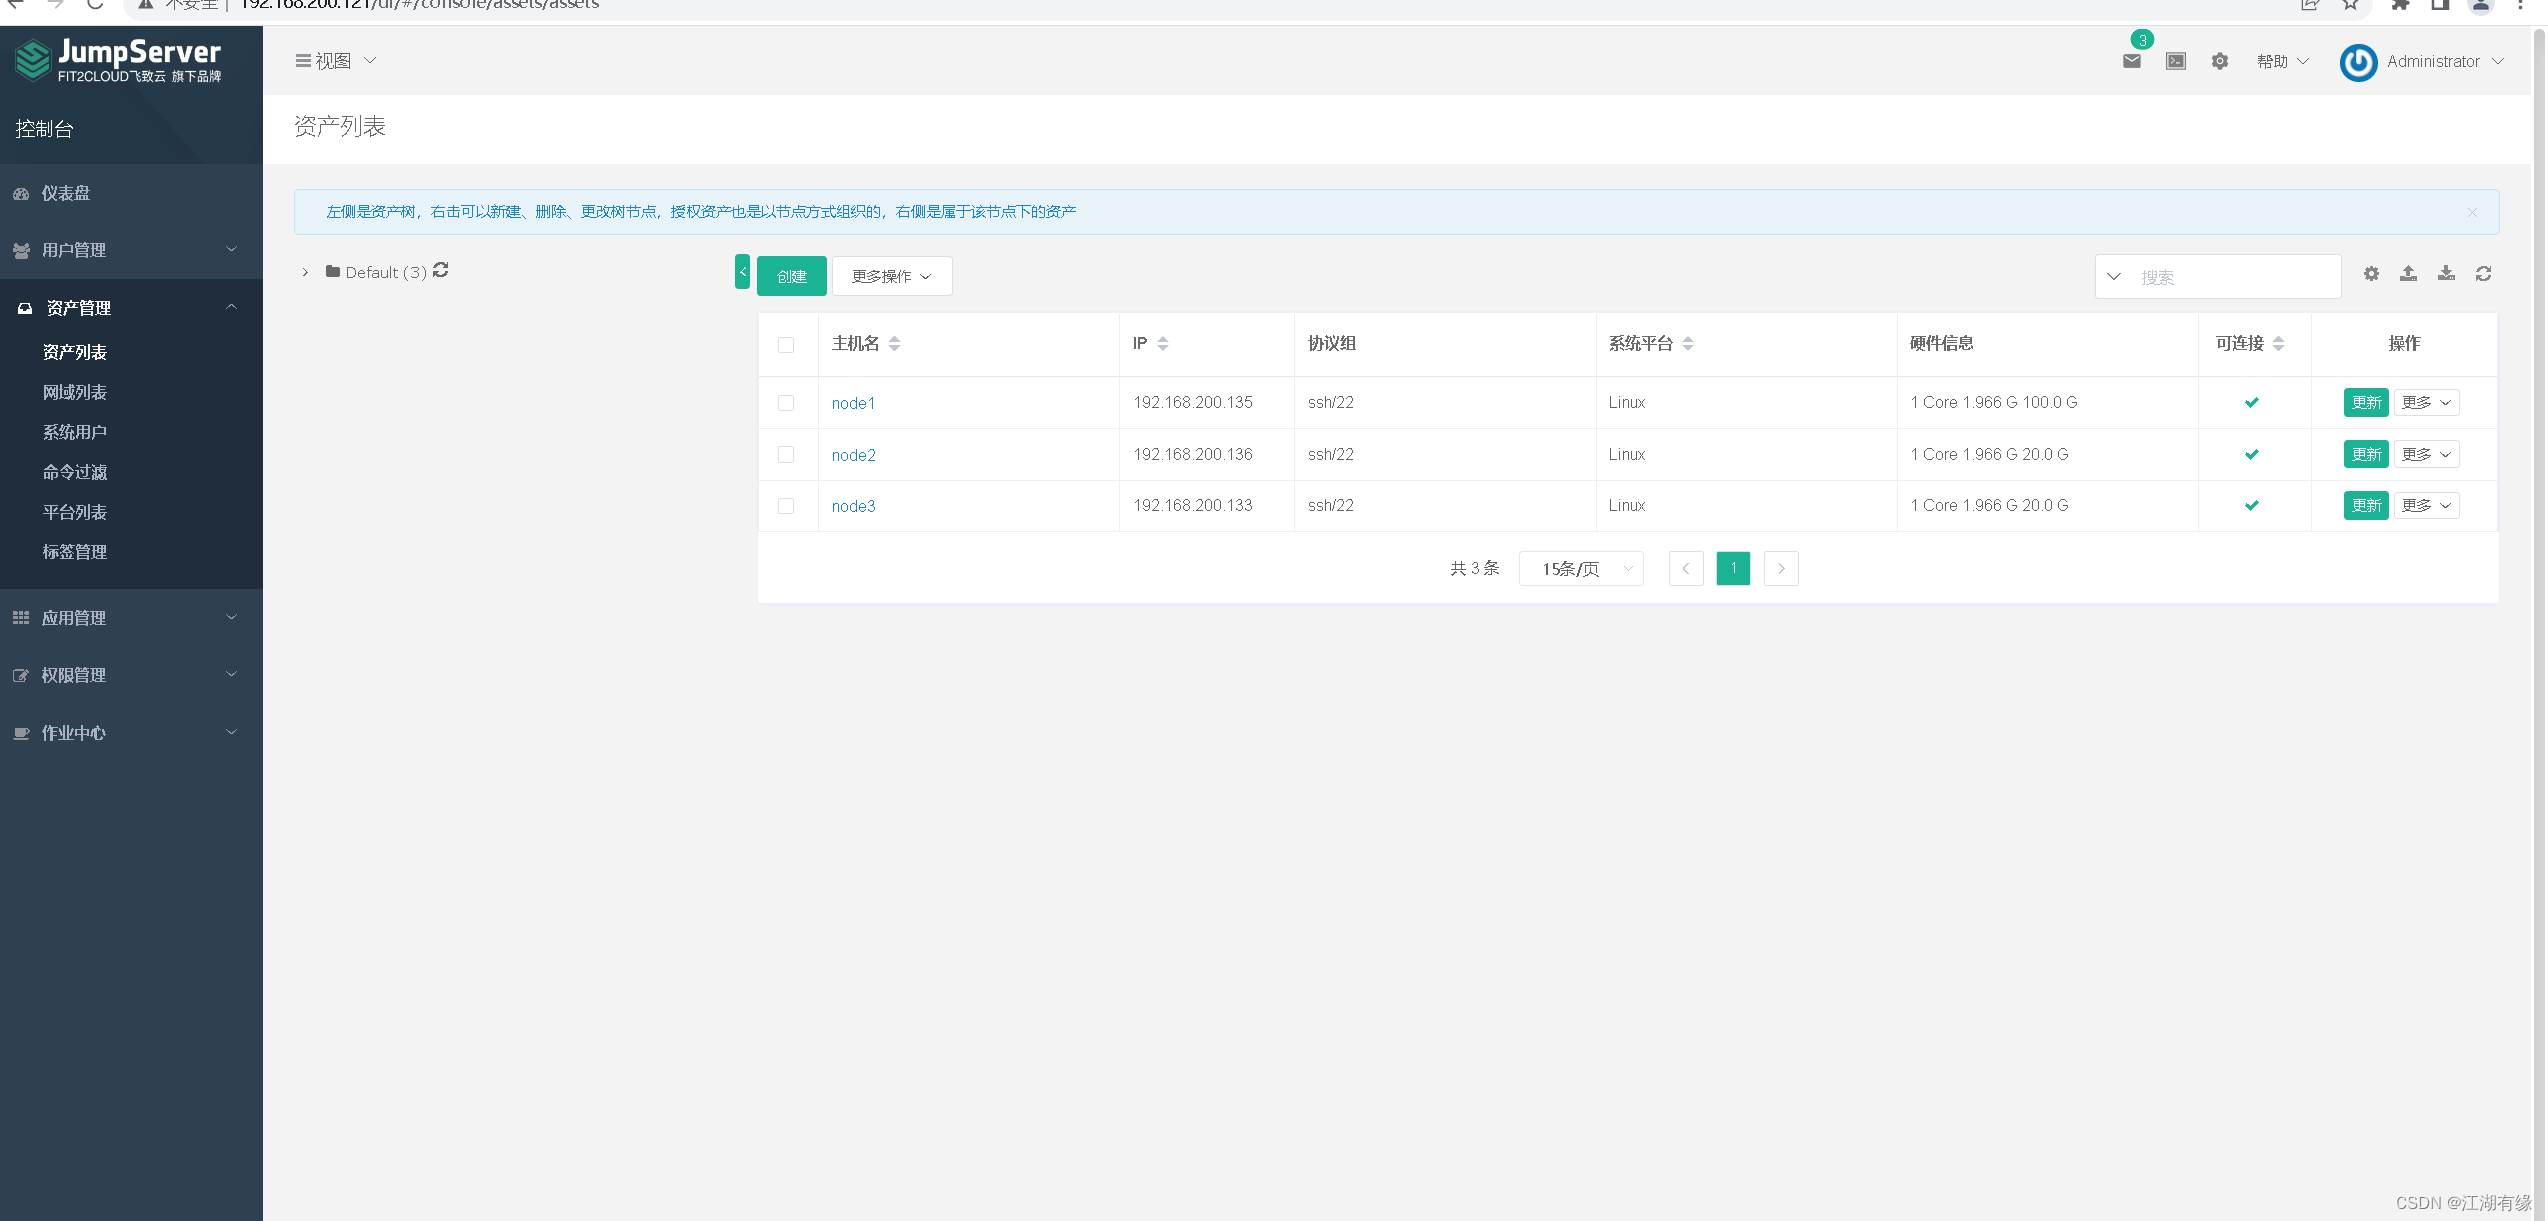Open 更多 dropdown for node3
This screenshot has height=1221, width=2548.
(x=2426, y=505)
